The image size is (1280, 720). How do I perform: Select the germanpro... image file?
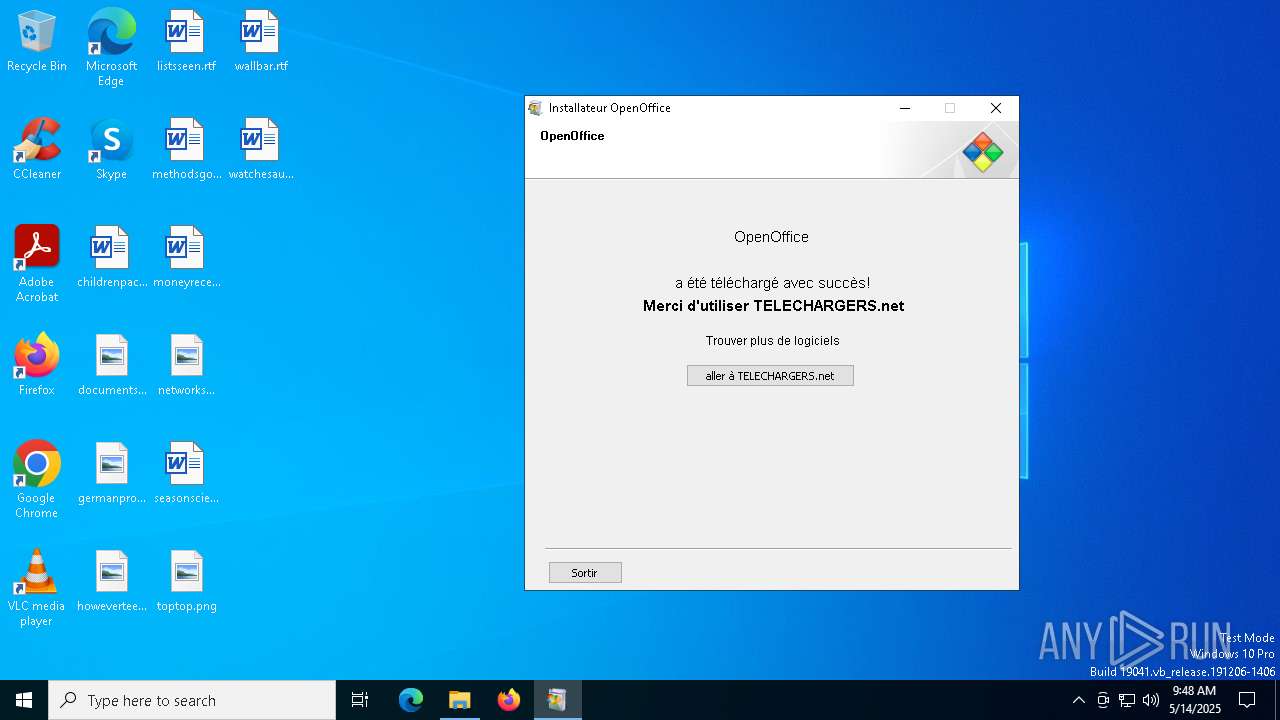[111, 474]
